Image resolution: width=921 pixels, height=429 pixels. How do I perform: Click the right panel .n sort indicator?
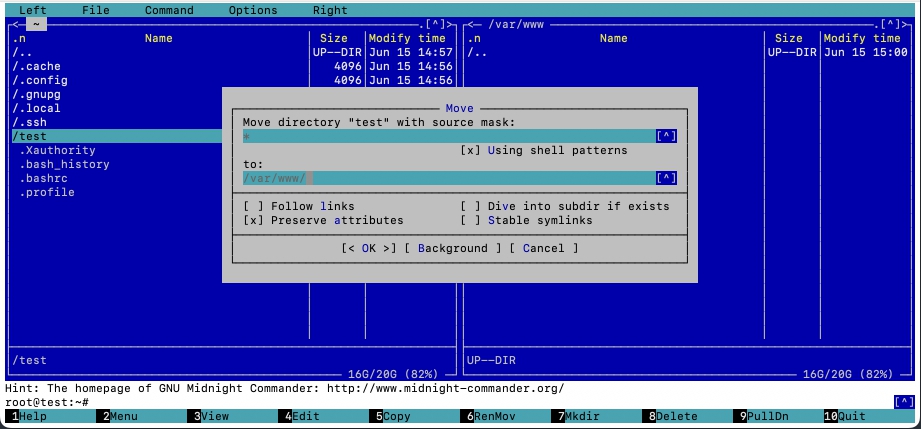pyautogui.click(x=474, y=38)
